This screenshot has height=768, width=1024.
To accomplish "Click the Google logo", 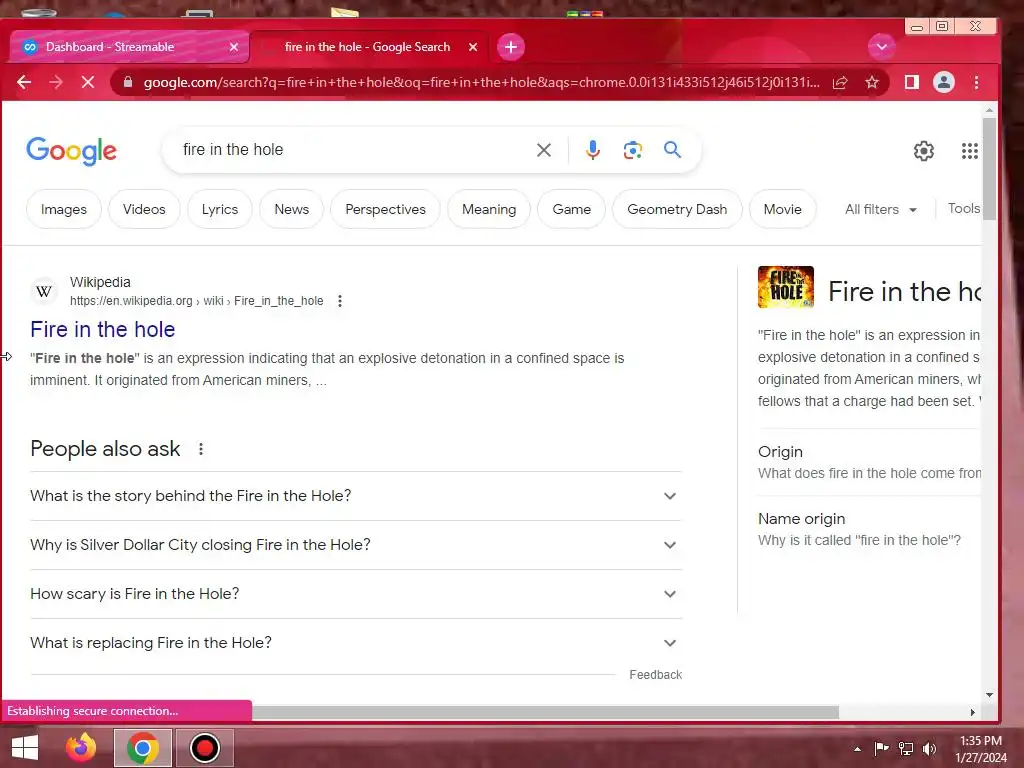I will pos(72,151).
